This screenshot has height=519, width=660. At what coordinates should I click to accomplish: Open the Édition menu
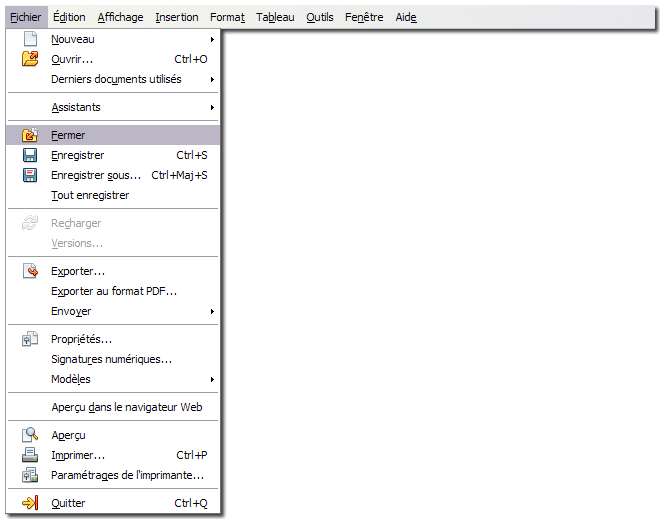(69, 17)
